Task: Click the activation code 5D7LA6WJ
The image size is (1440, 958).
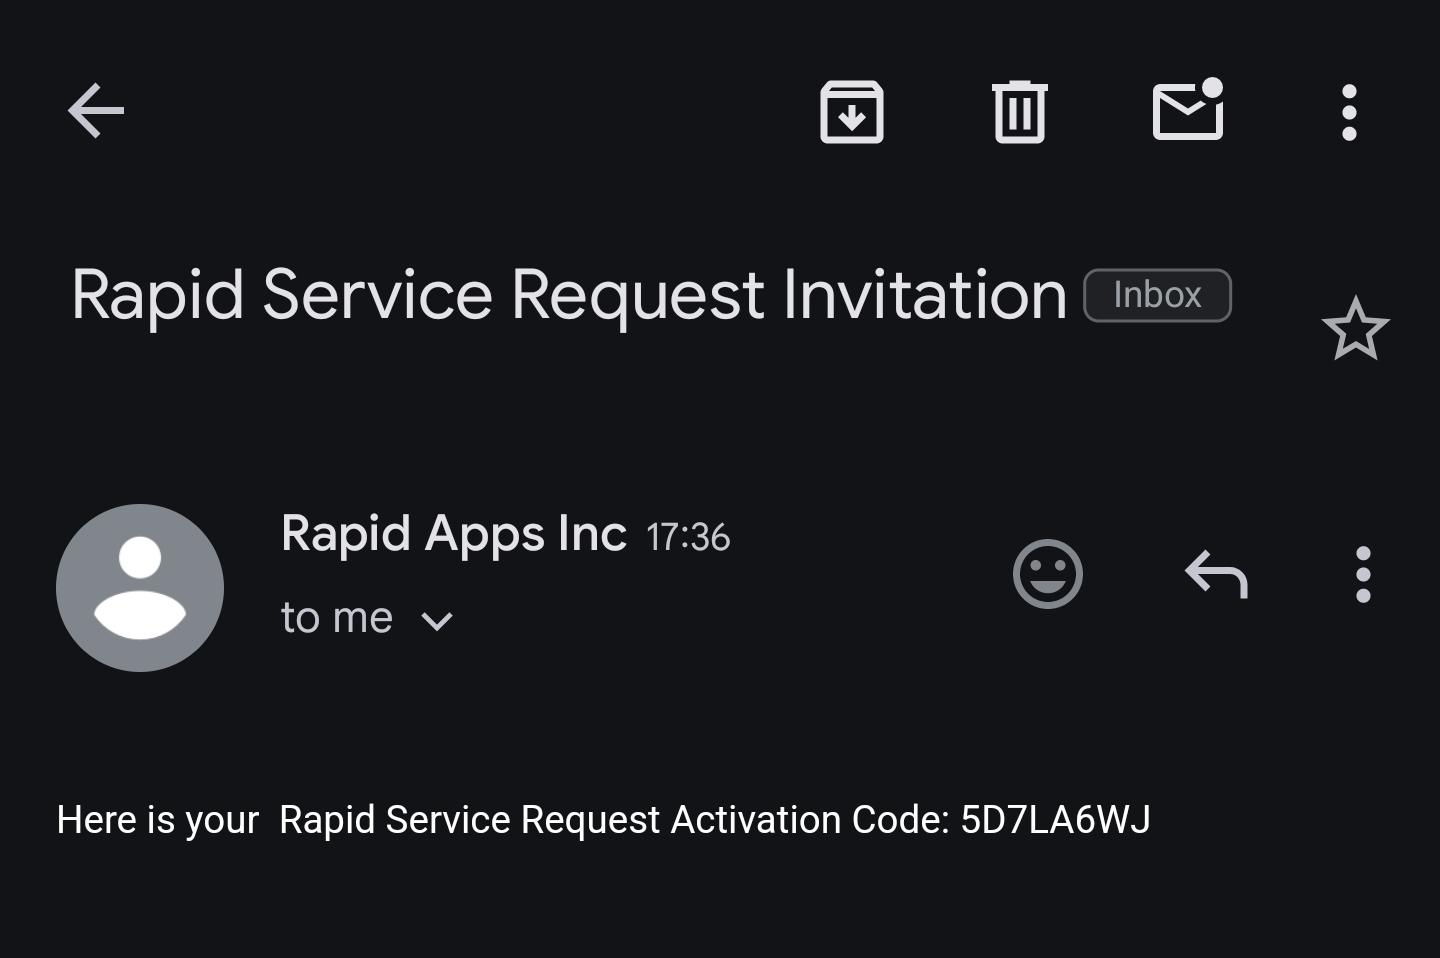Action: click(1055, 820)
